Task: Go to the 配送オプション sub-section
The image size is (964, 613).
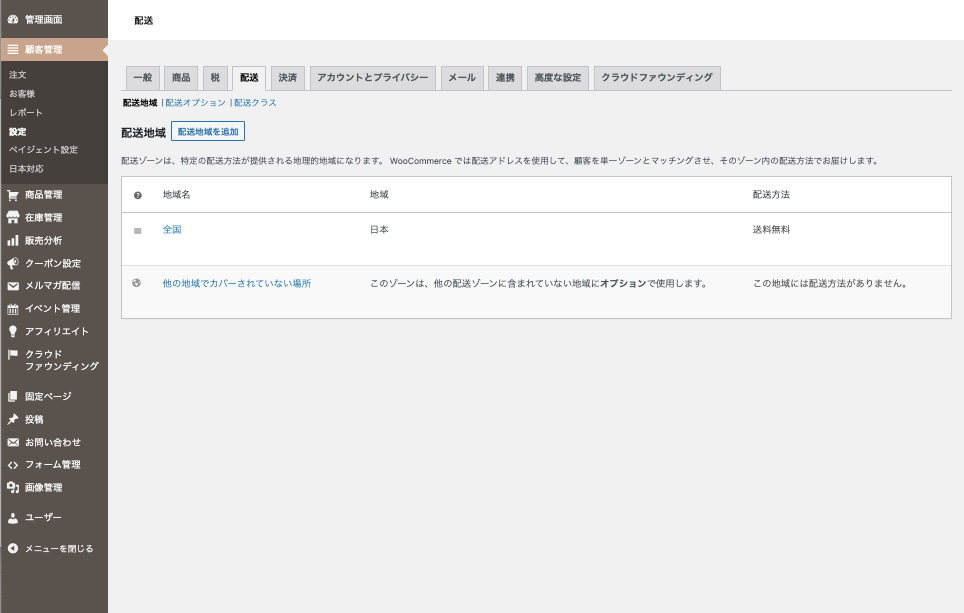Action: (196, 103)
